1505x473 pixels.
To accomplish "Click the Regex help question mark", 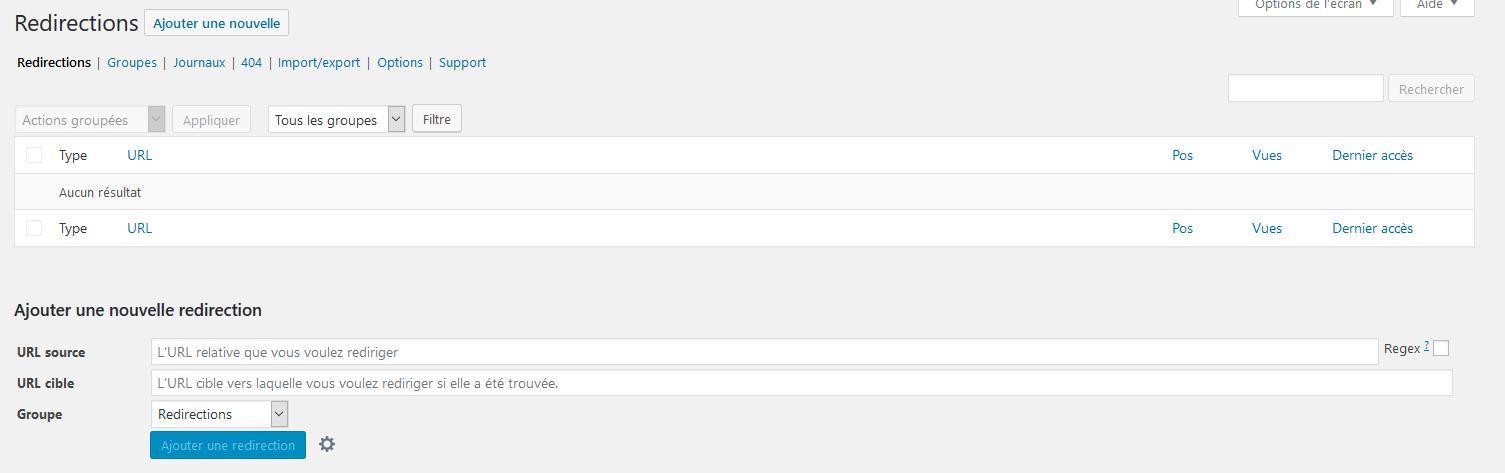I will tap(1426, 346).
